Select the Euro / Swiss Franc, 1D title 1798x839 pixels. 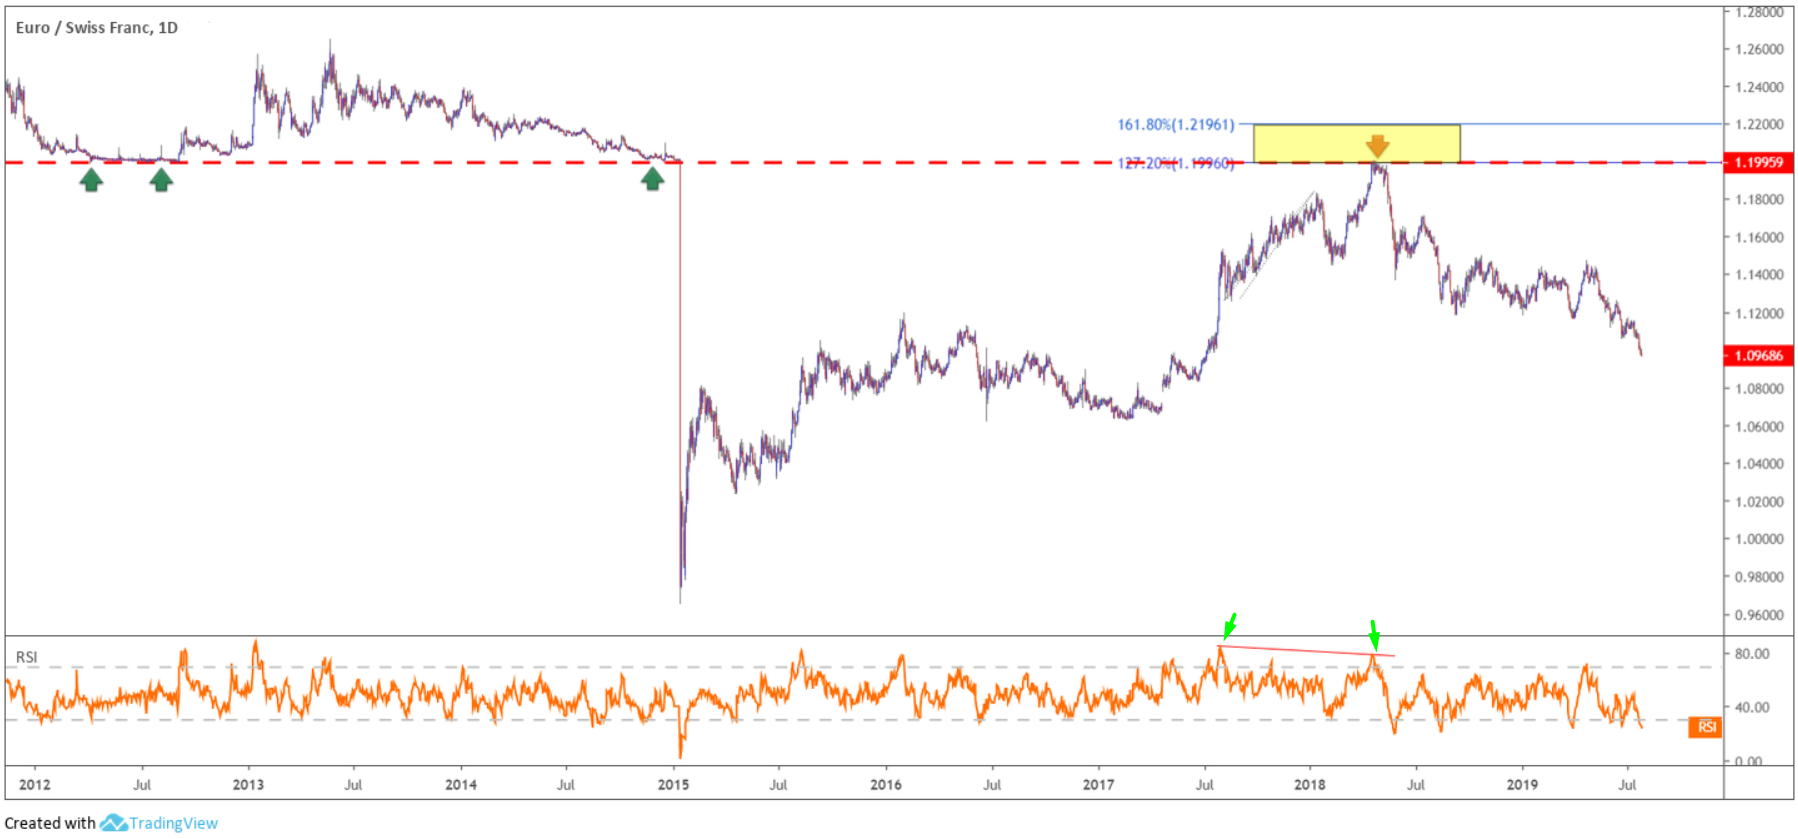point(97,28)
